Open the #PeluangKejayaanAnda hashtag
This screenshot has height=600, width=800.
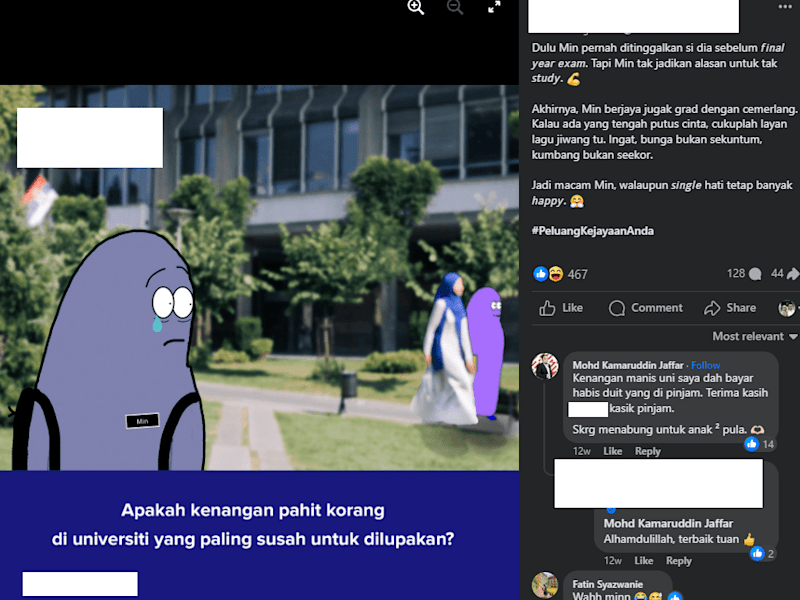point(592,231)
